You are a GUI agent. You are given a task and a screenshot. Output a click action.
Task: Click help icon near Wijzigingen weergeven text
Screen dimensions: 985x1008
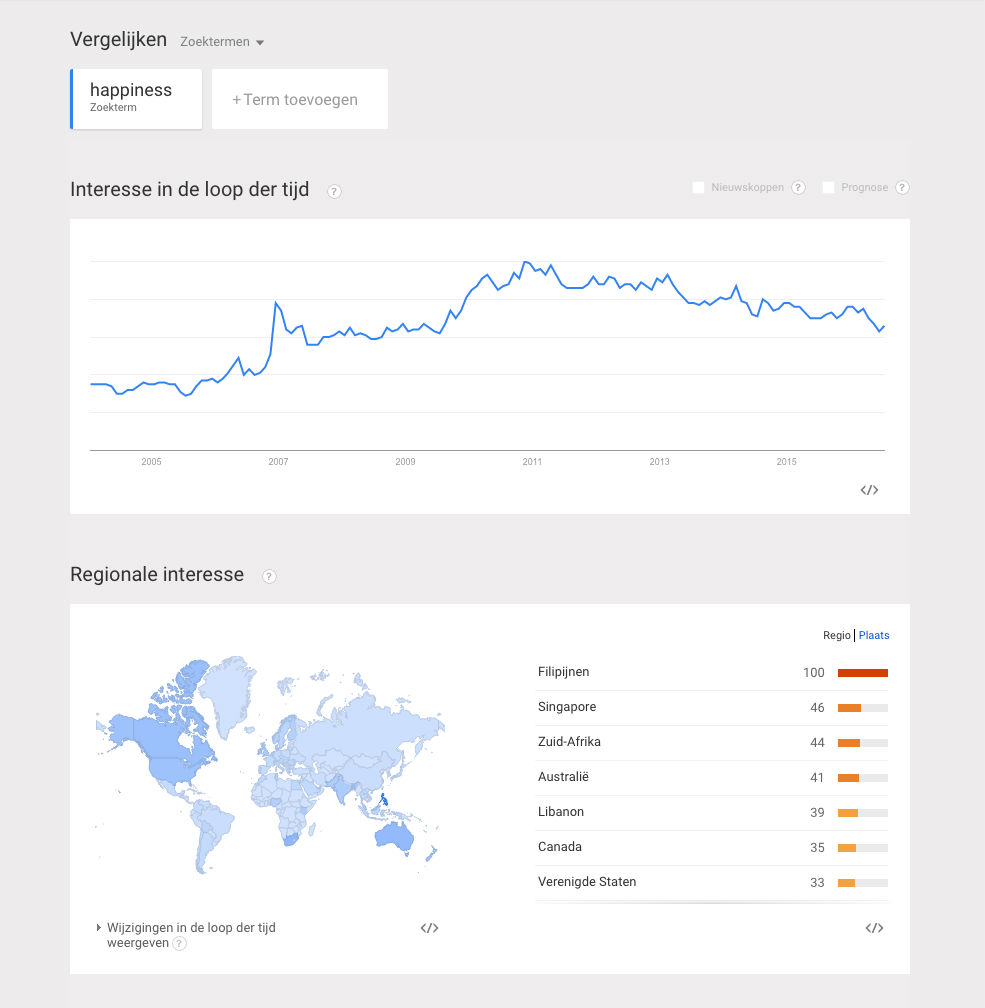179,943
